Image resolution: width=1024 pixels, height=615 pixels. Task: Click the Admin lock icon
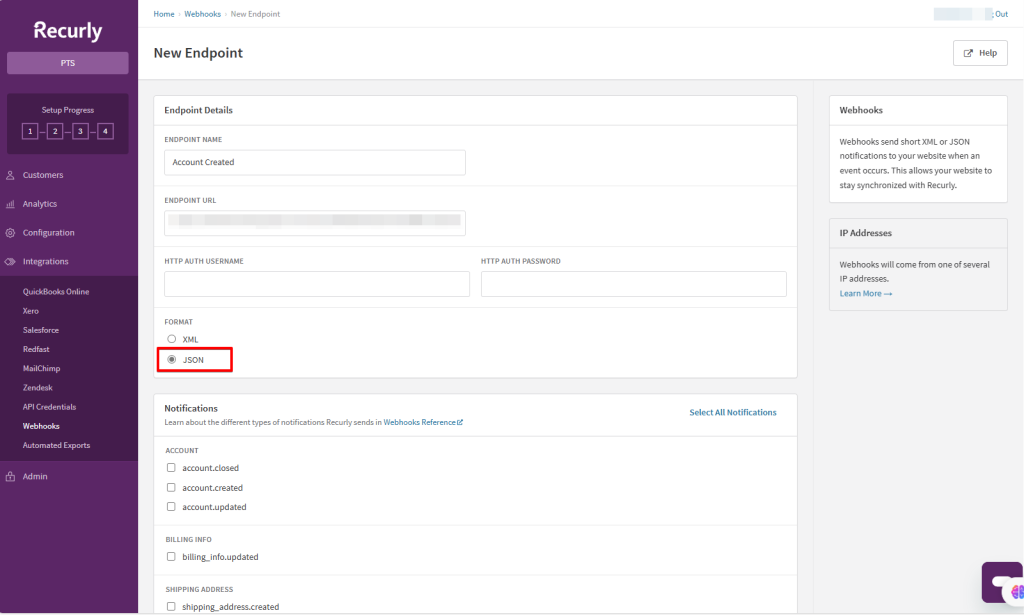(10, 477)
